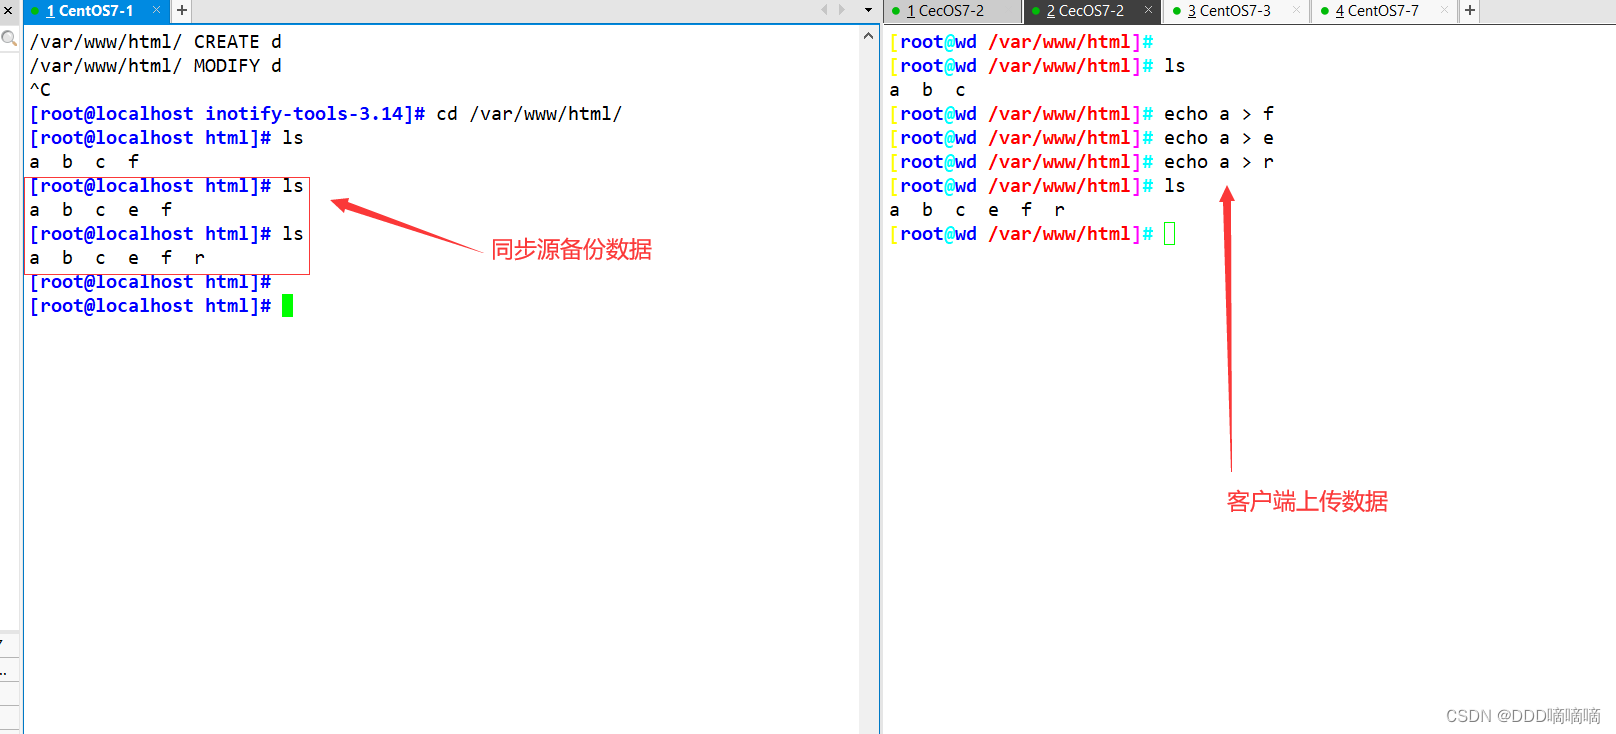Click the left output 'a b c e f'
This screenshot has height=734, width=1616.
pos(101,210)
